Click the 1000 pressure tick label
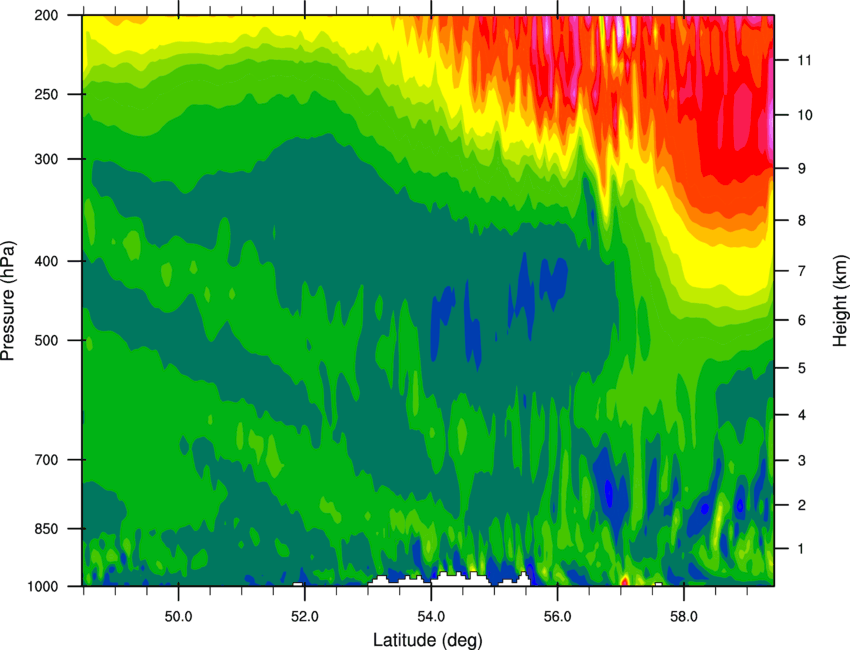 [x=42, y=587]
